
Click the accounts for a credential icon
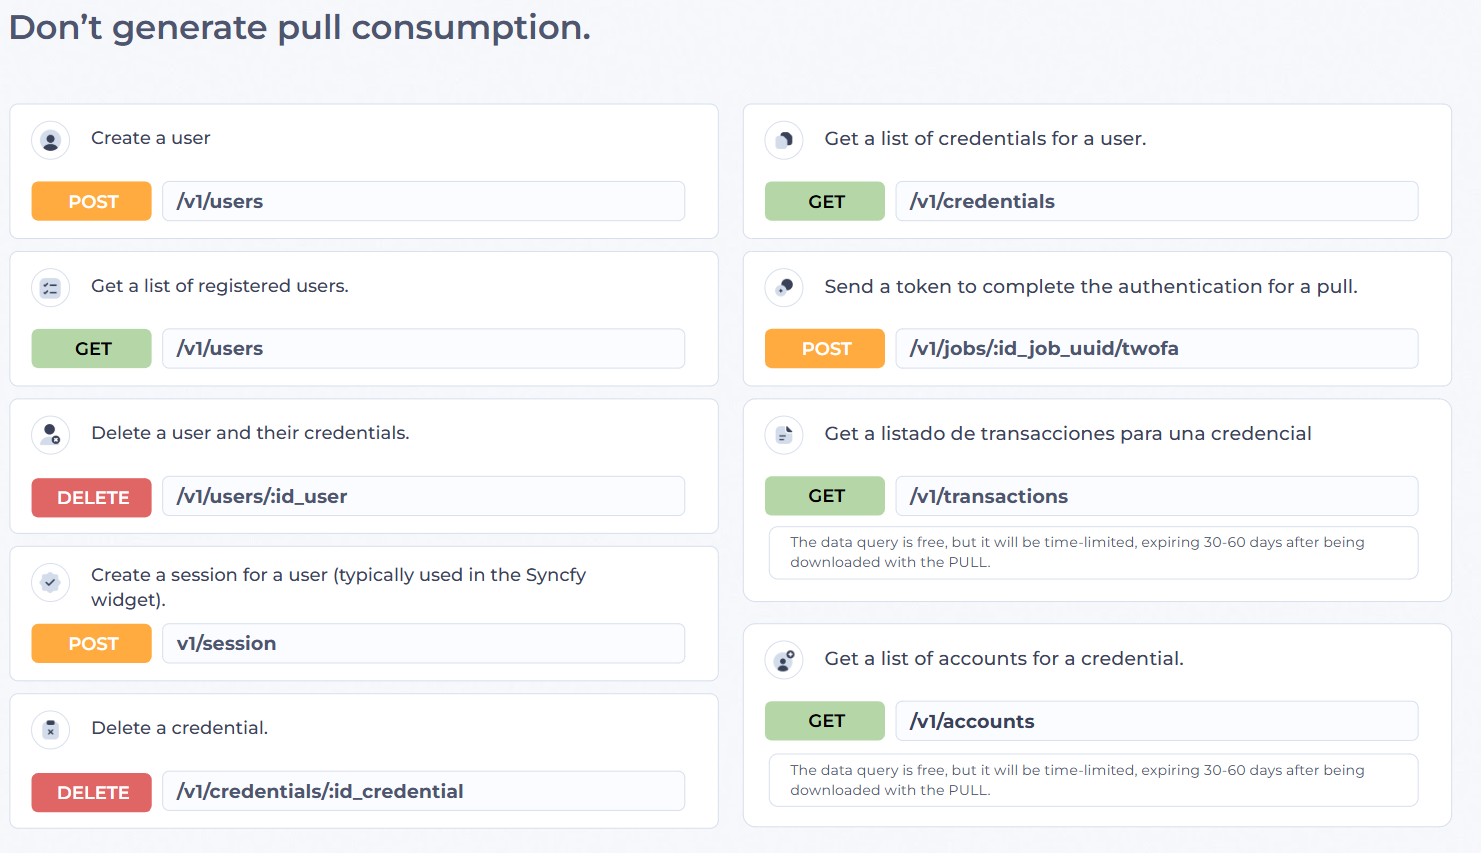(x=784, y=660)
